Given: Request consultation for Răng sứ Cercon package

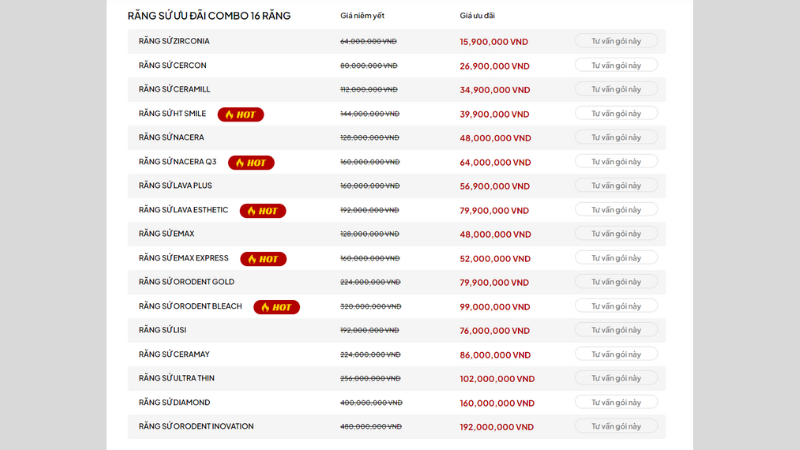Looking at the screenshot, I should coord(616,65).
